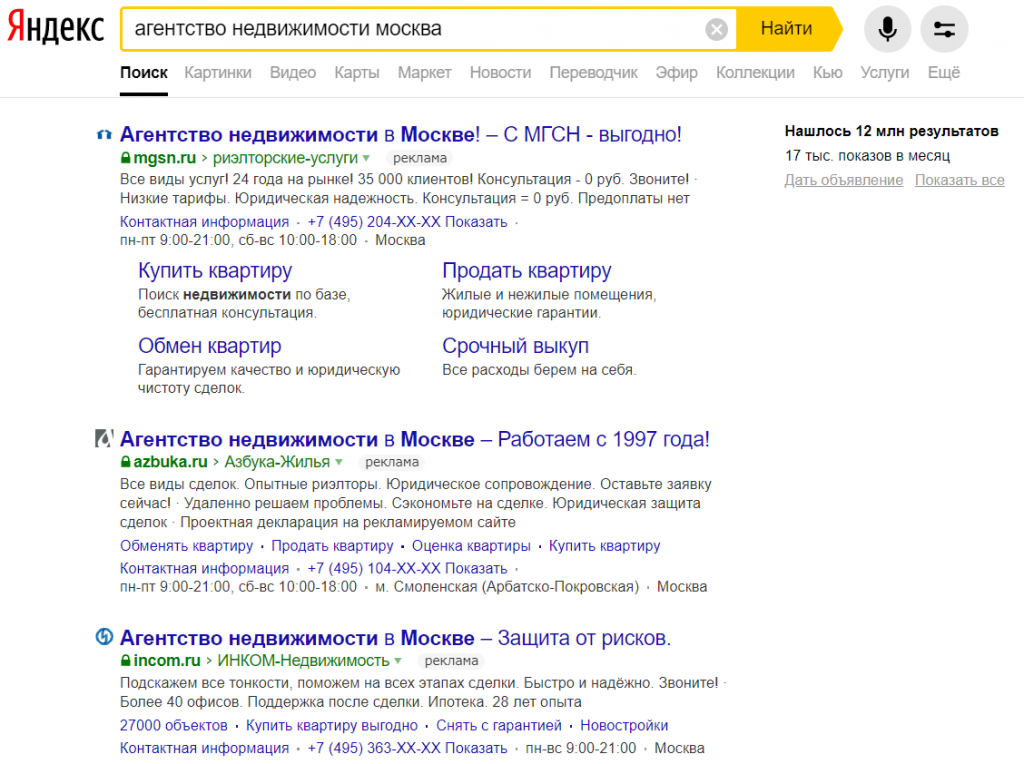Image resolution: width=1024 pixels, height=764 pixels.
Task: Click the Yandex logo
Action: pos(56,29)
